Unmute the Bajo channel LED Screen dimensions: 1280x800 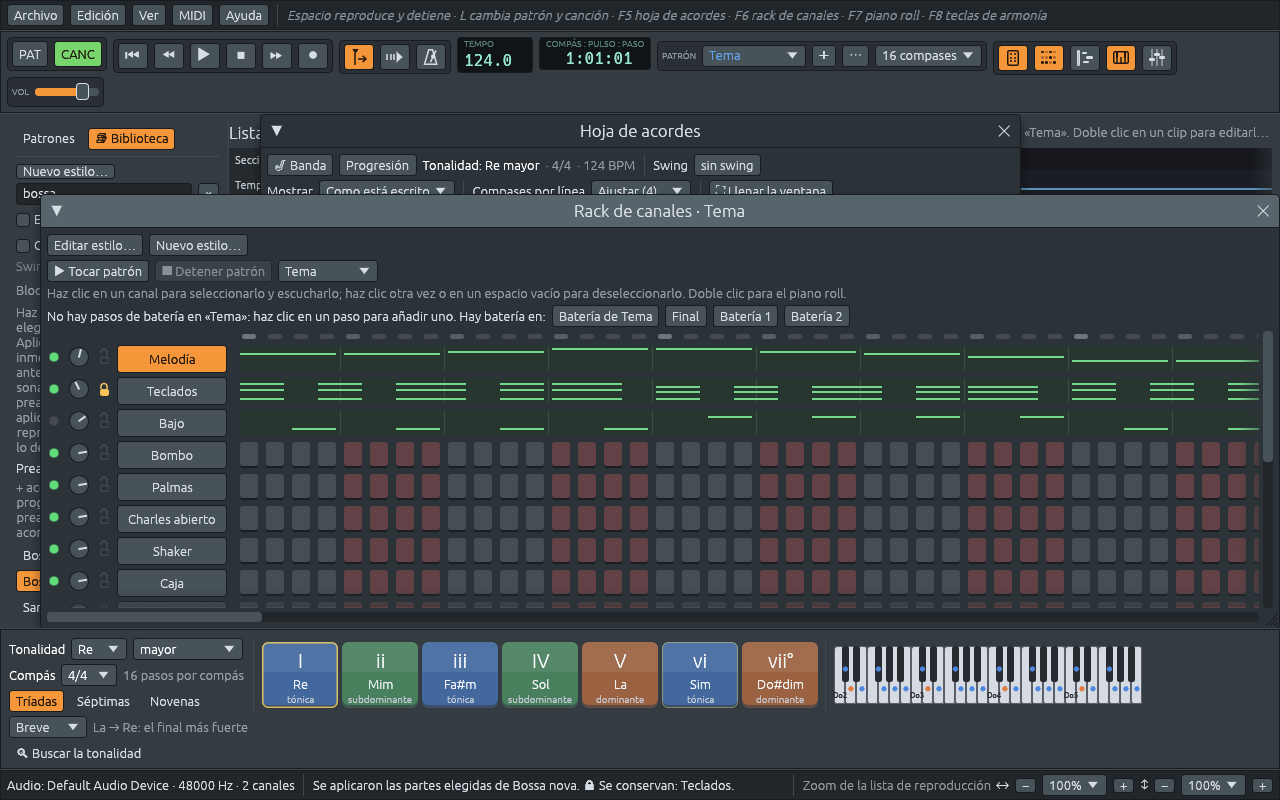point(54,421)
